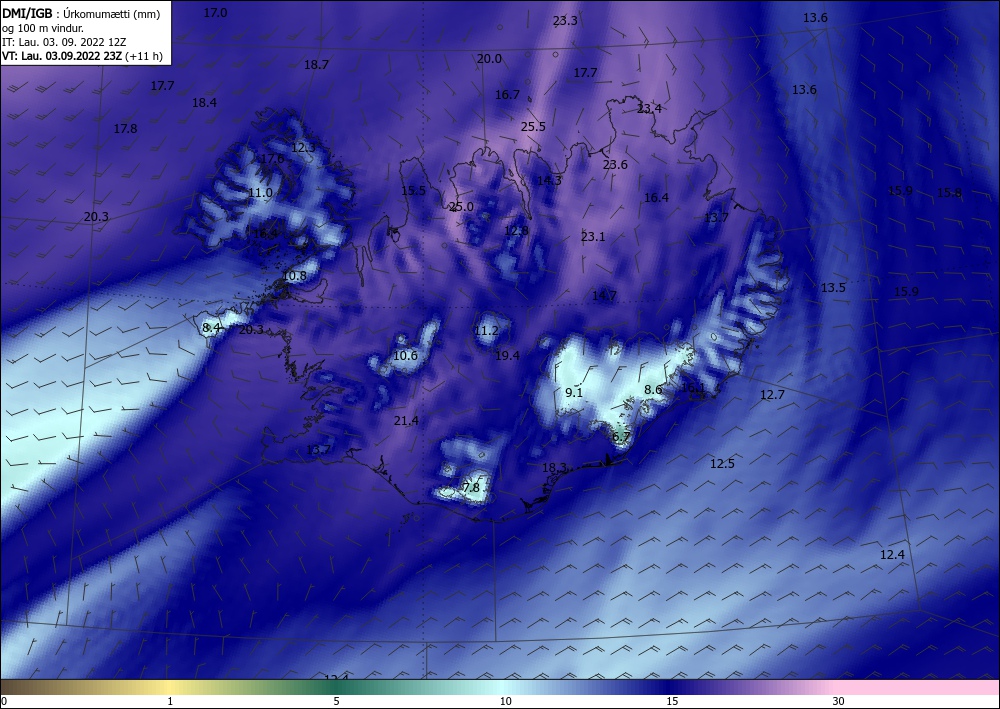This screenshot has height=709, width=1000.
Task: Click the 17.0 value on the map
Action: click(x=215, y=13)
